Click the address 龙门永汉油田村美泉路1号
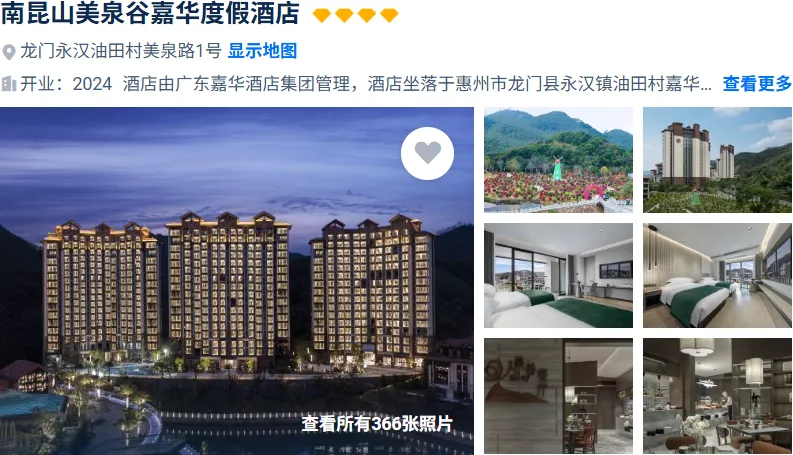This screenshot has width=793, height=455. 121,51
